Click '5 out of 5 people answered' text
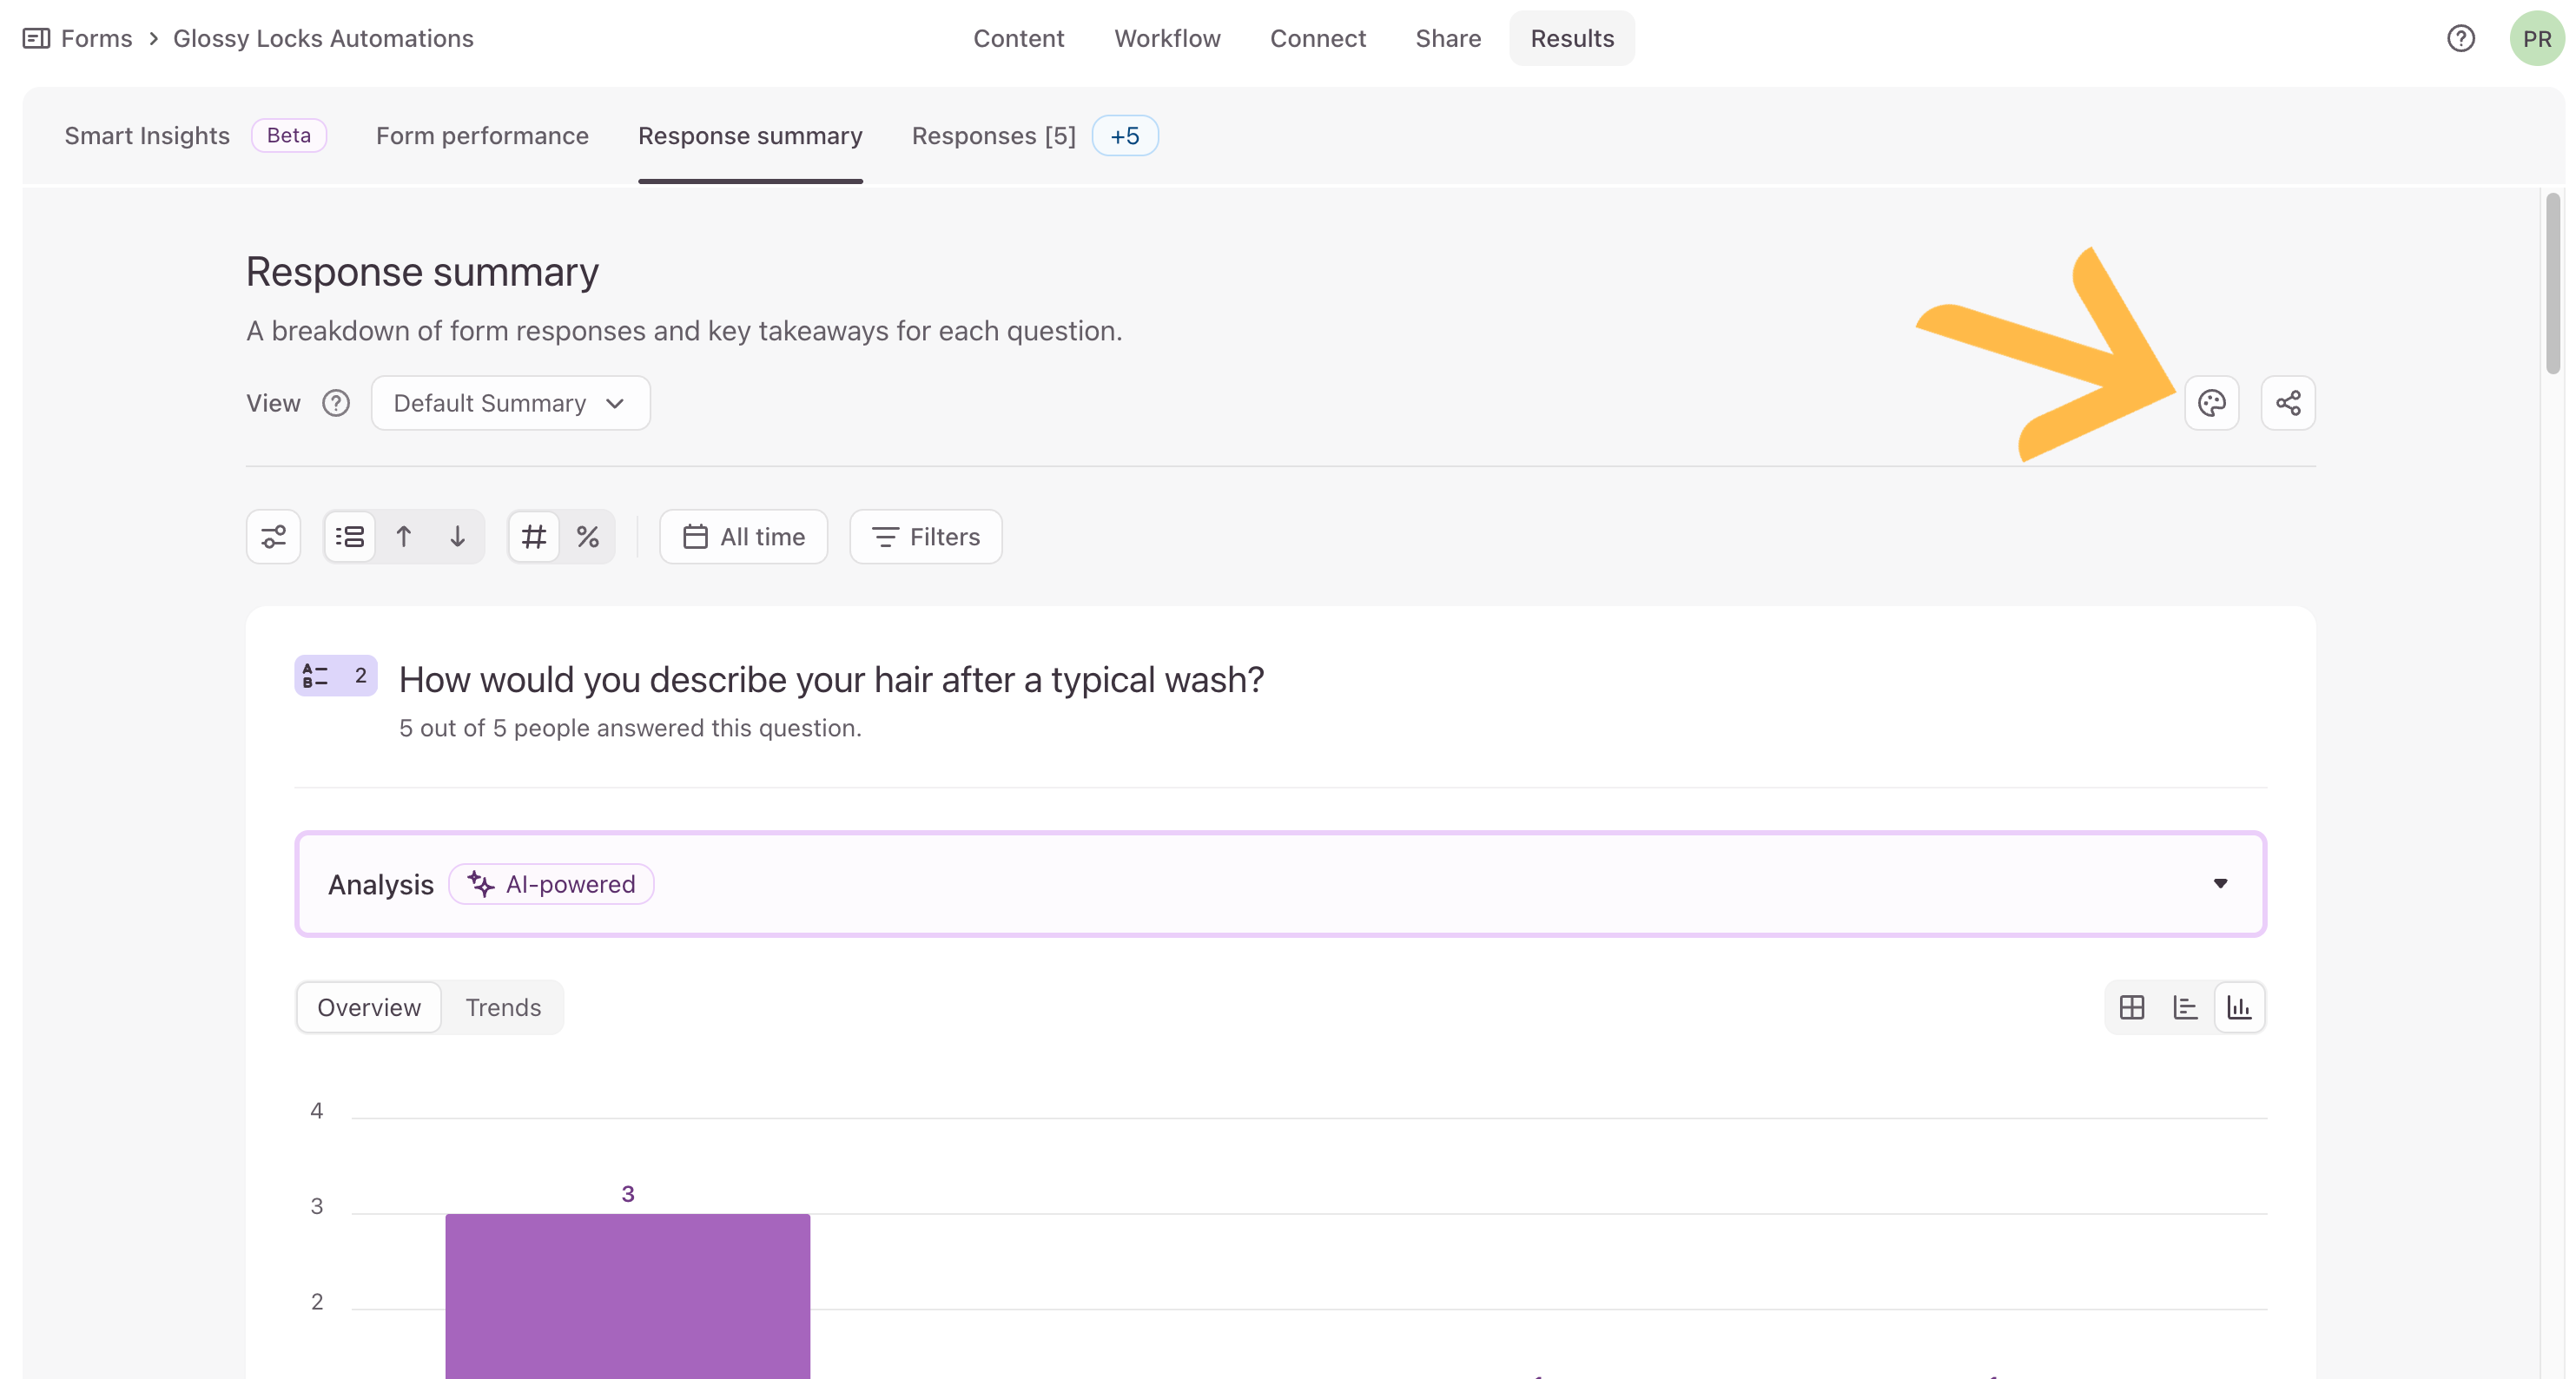Viewport: 2576px width, 1379px height. [630, 728]
